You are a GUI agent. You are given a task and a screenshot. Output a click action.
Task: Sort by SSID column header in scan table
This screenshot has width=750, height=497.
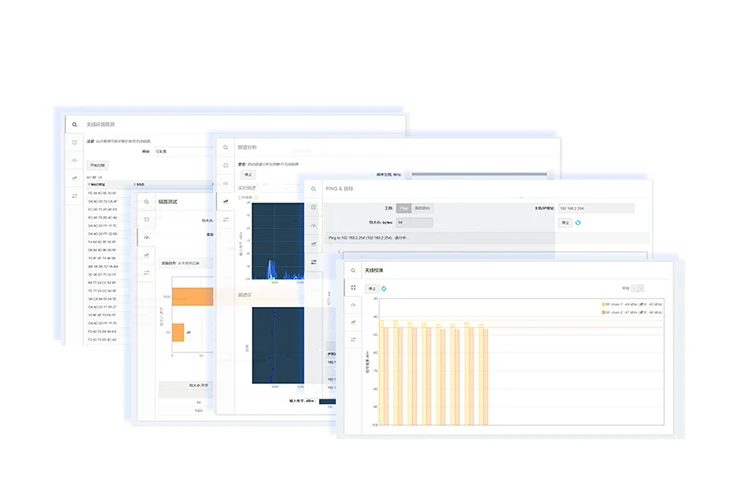(x=140, y=184)
